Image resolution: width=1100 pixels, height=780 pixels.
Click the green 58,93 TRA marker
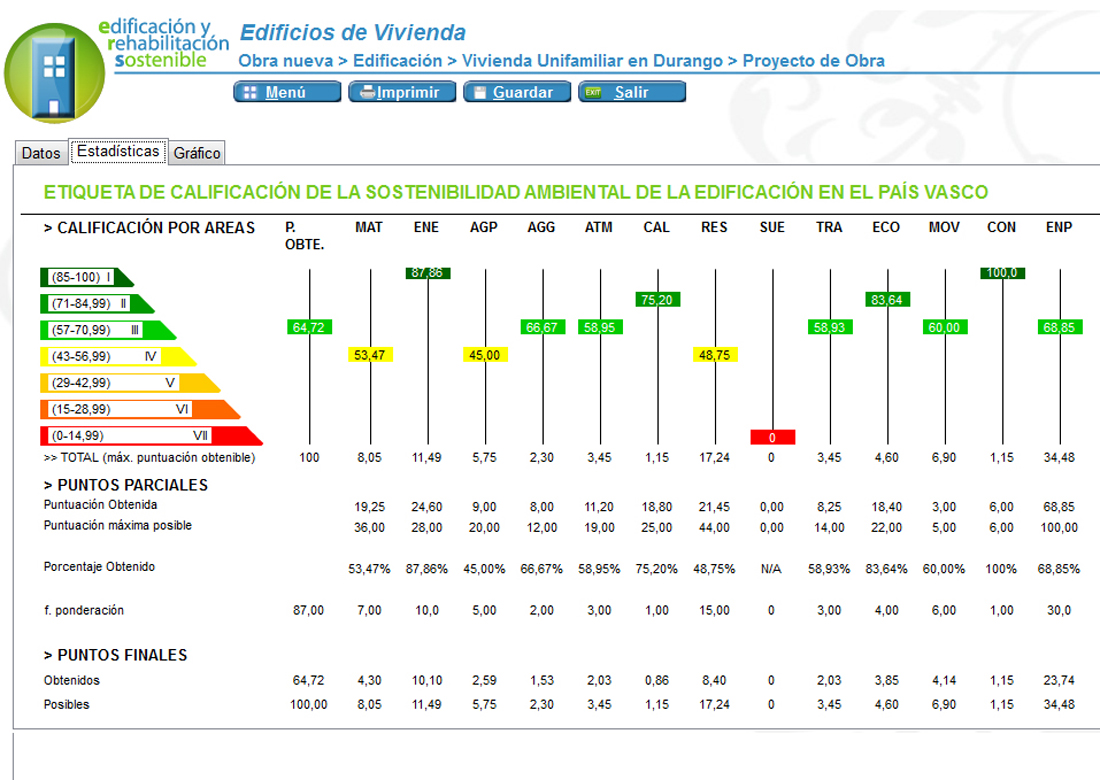830,328
